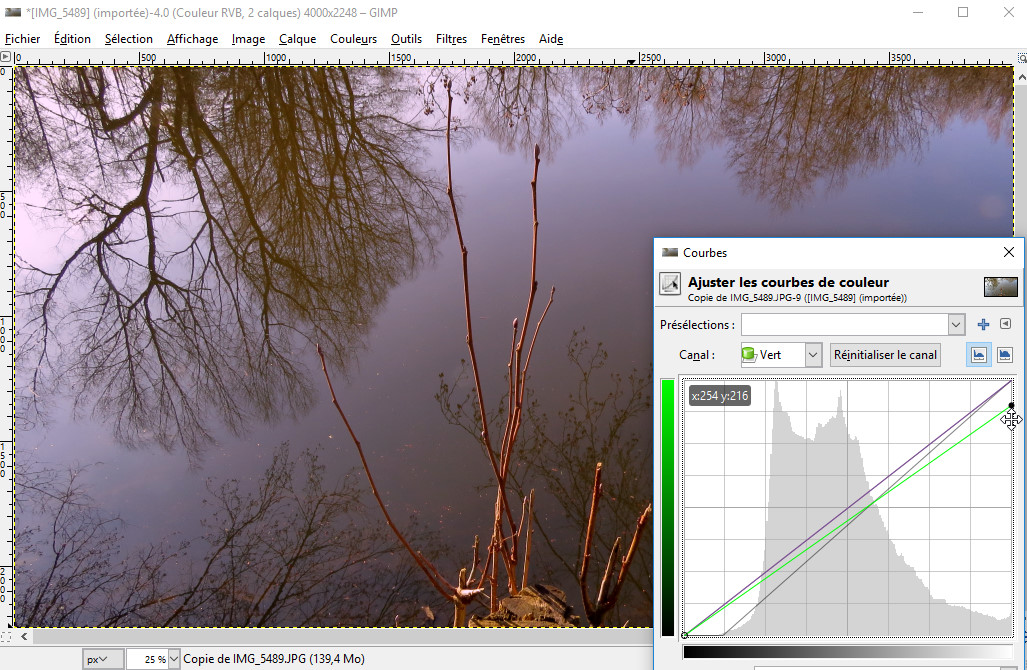Click the blue plus to save preset
This screenshot has height=670, width=1027.
(x=983, y=324)
